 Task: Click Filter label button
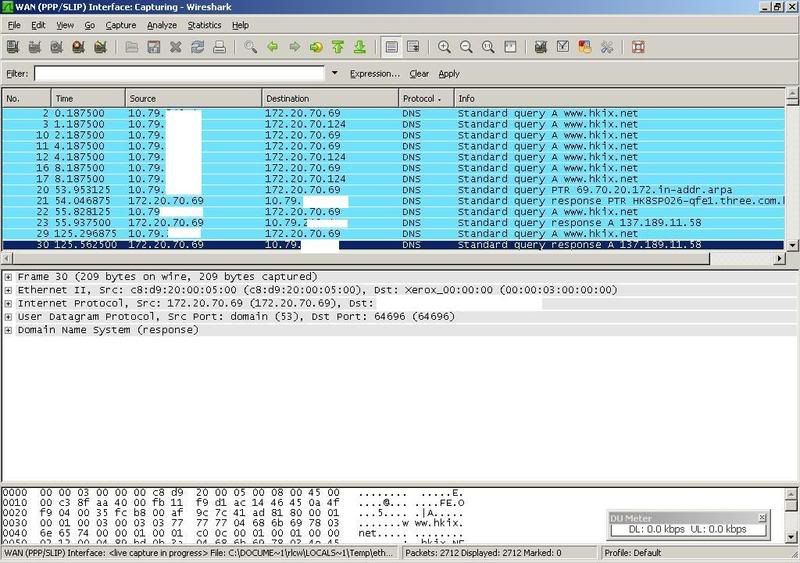[17, 74]
